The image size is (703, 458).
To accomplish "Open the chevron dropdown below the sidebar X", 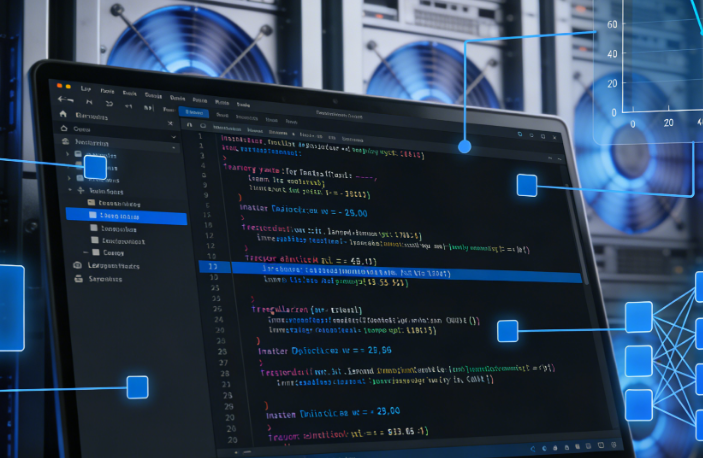I will pos(173,136).
